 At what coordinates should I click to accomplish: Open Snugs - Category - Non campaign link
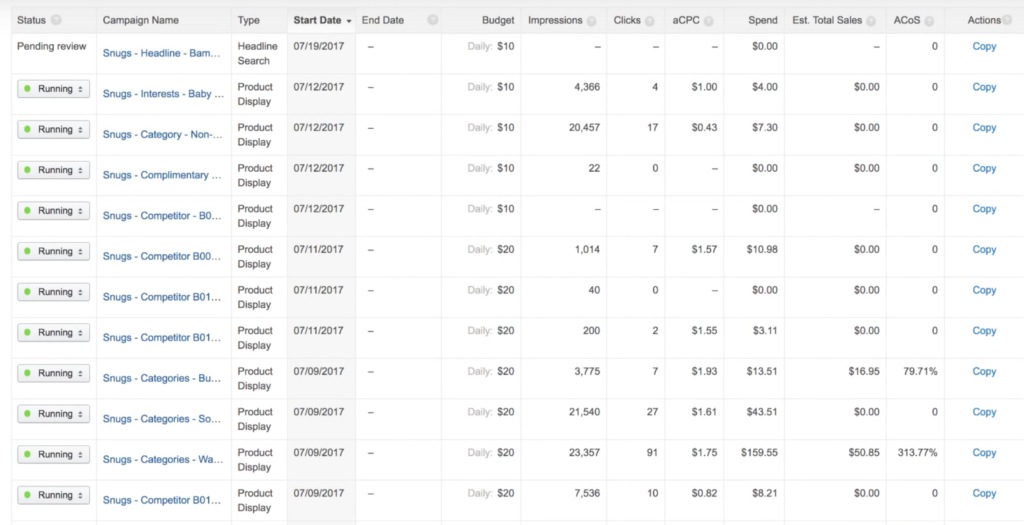click(x=162, y=135)
